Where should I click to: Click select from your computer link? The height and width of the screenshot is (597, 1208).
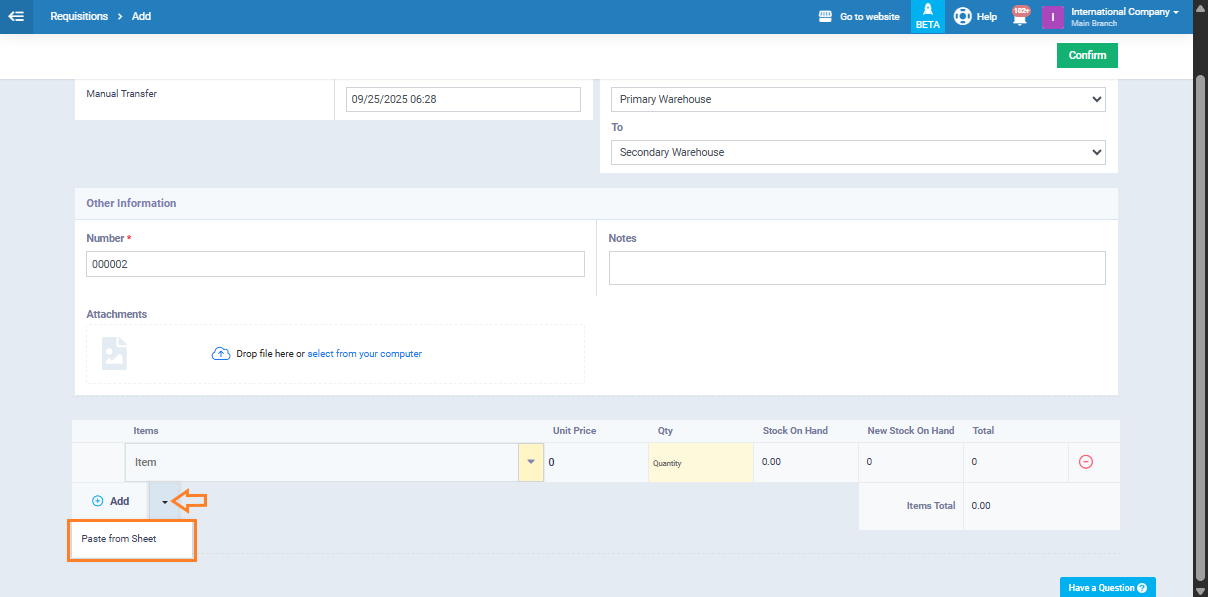click(364, 354)
